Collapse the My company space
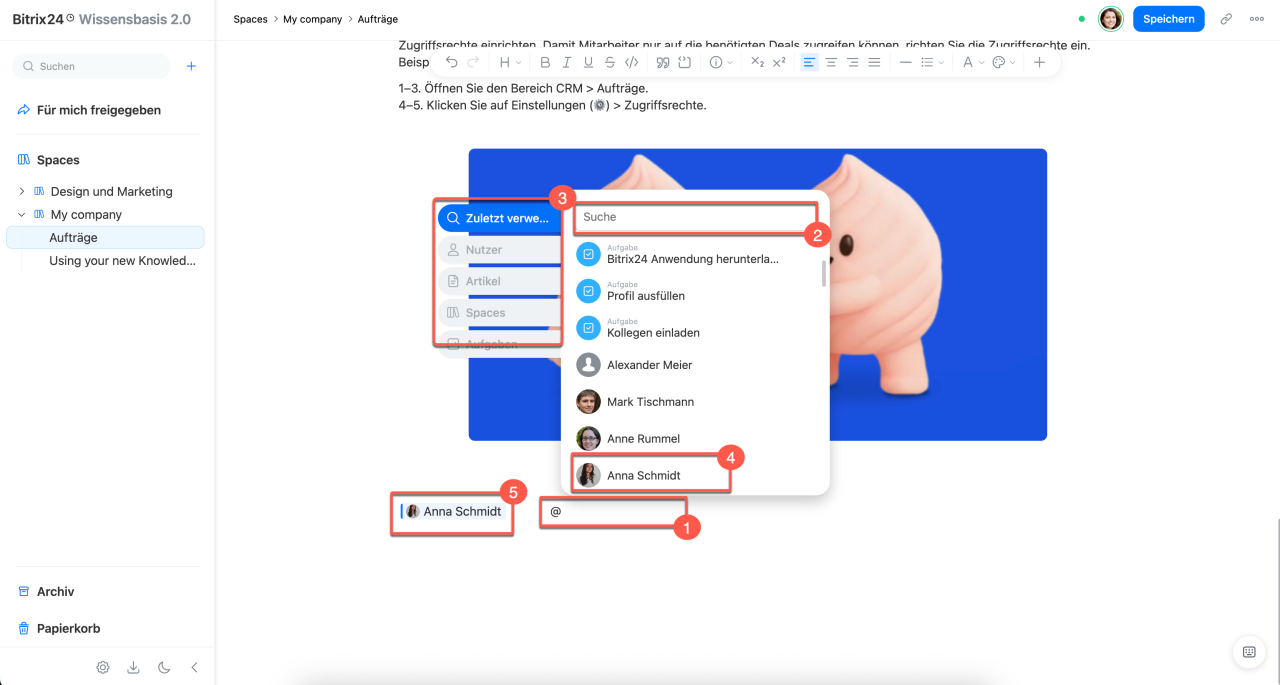This screenshot has height=685, width=1280. tap(22, 214)
